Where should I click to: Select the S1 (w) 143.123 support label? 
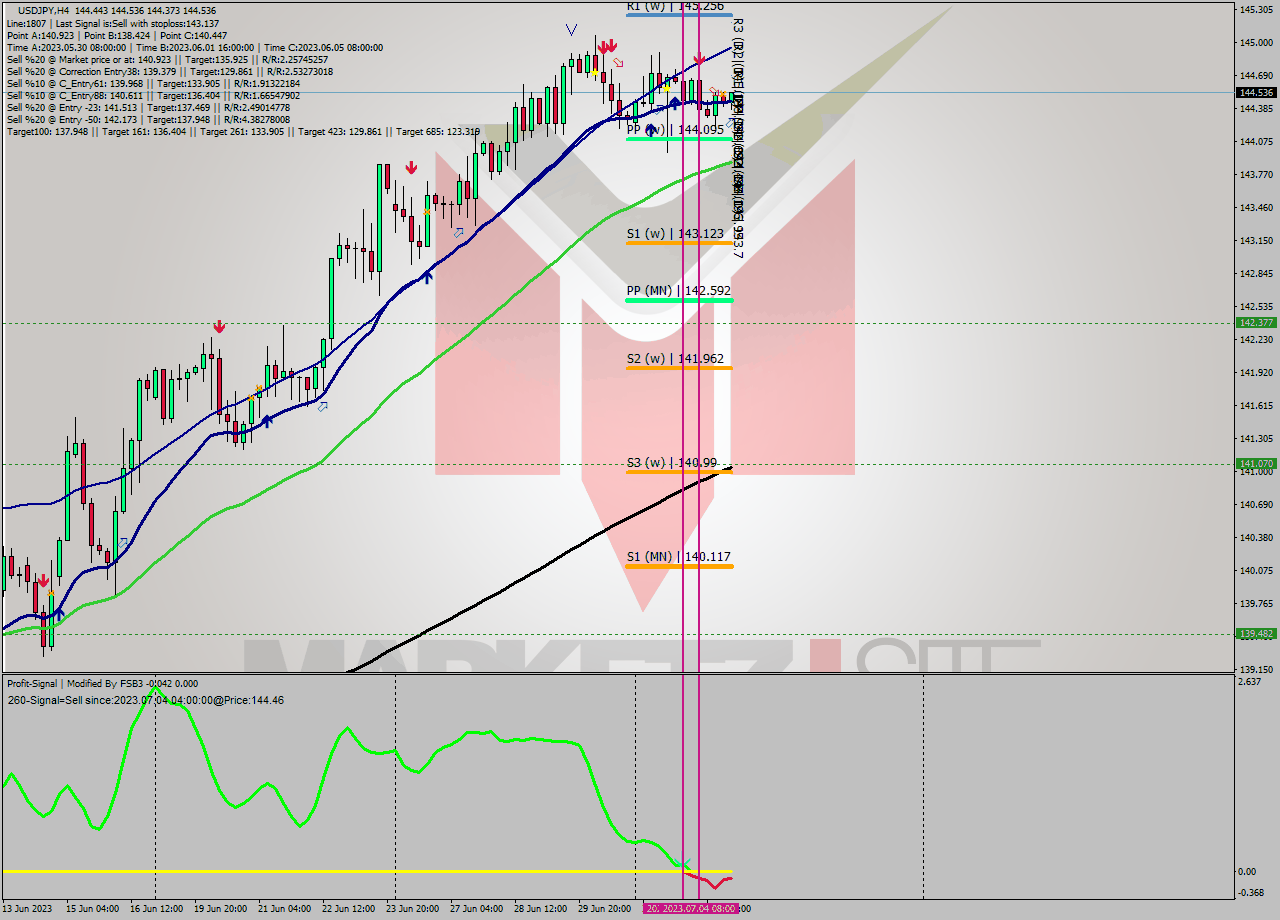click(675, 234)
